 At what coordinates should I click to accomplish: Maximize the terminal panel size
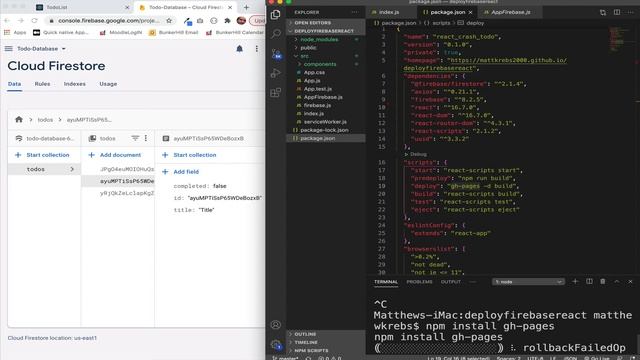click(x=617, y=282)
